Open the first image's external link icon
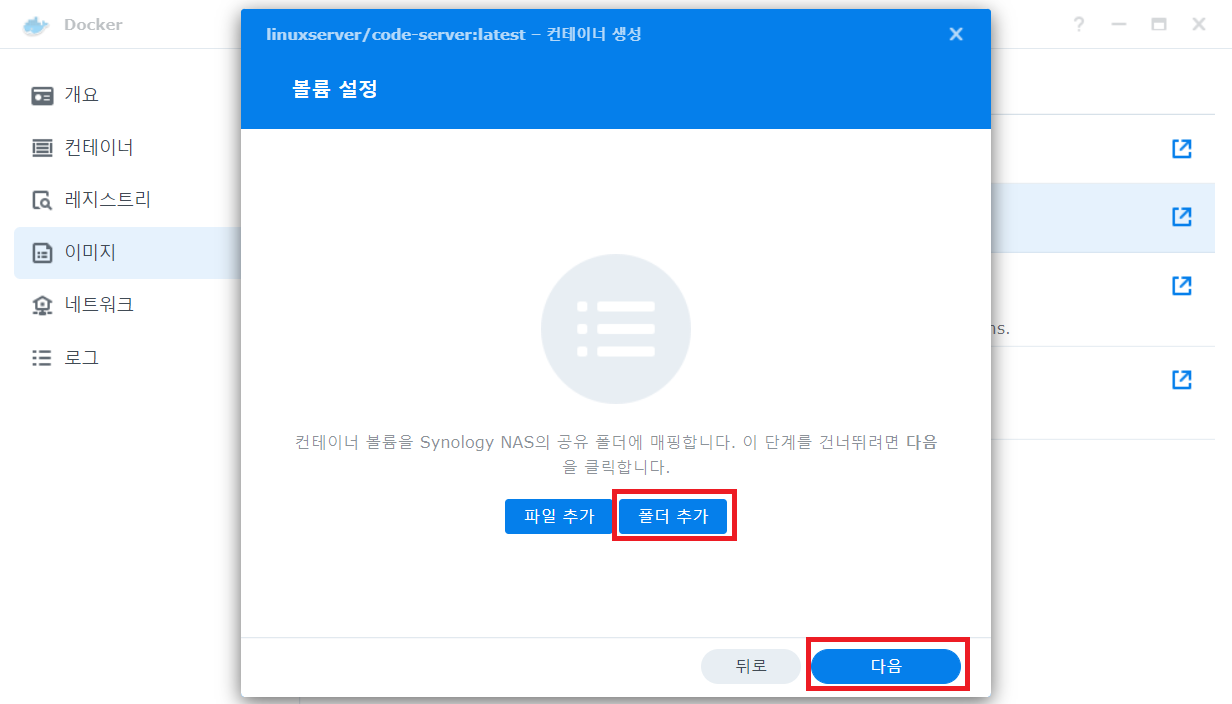Image resolution: width=1232 pixels, height=704 pixels. (x=1181, y=148)
